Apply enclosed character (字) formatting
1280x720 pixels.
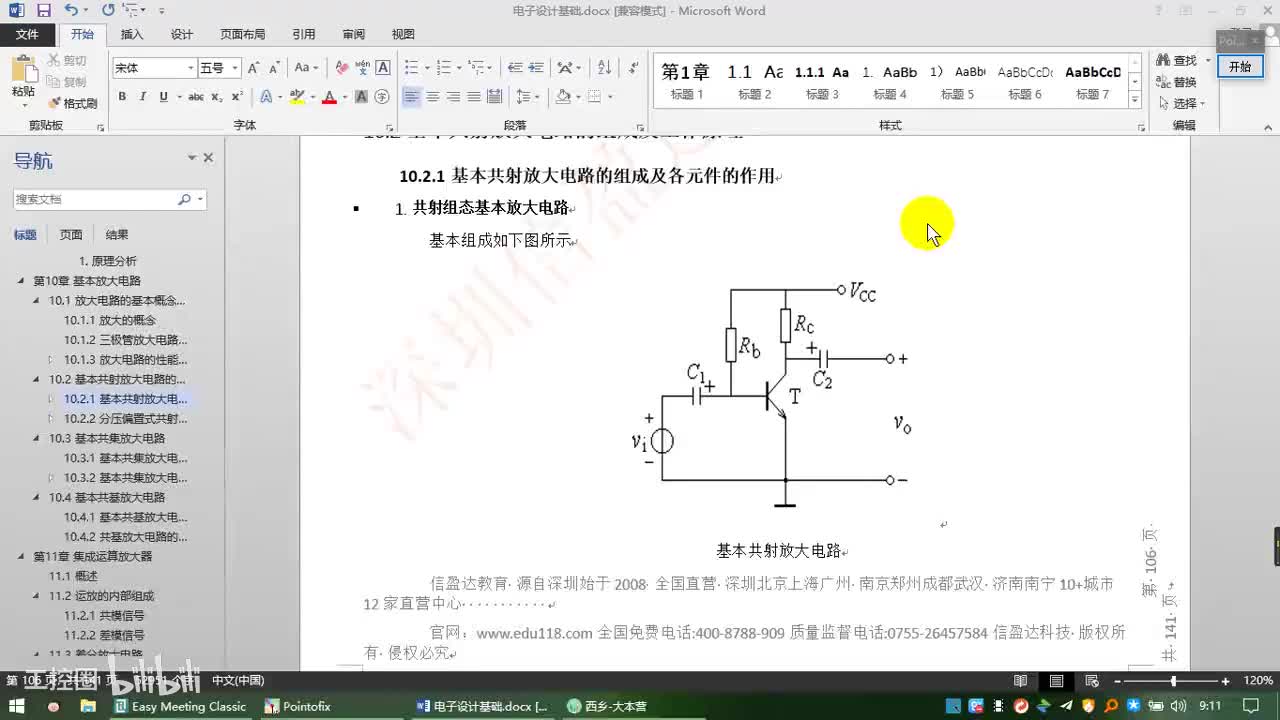382,97
